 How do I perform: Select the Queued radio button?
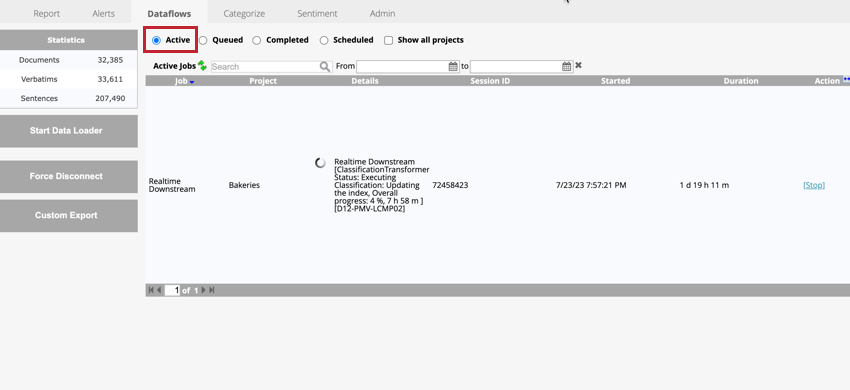click(x=203, y=40)
